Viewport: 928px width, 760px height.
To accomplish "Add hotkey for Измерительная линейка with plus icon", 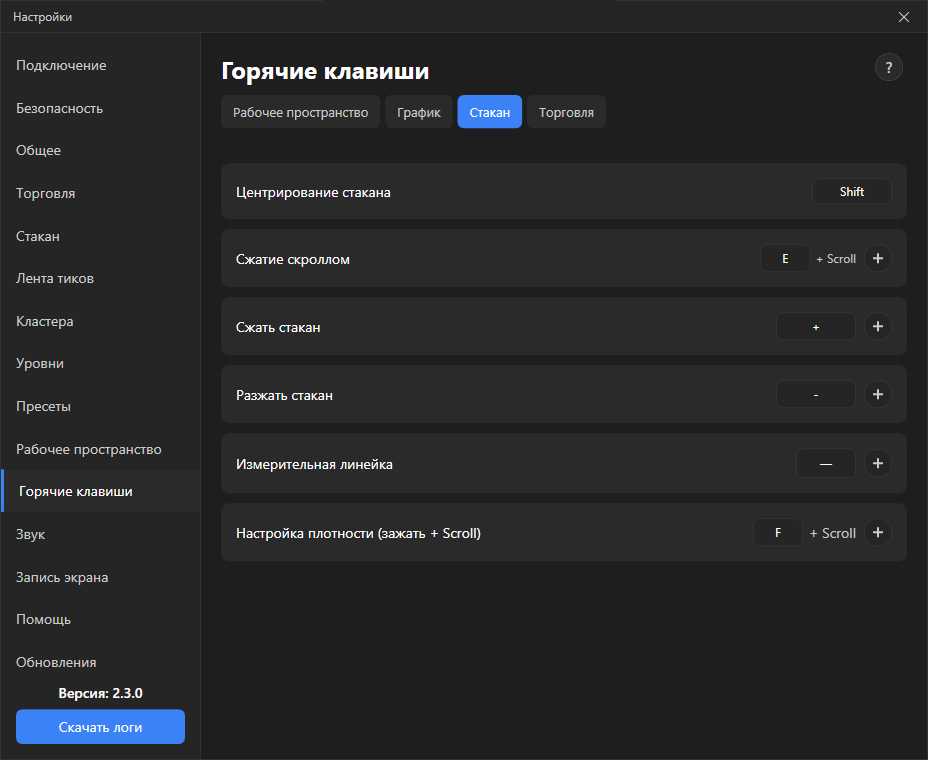I will pyautogui.click(x=878, y=463).
